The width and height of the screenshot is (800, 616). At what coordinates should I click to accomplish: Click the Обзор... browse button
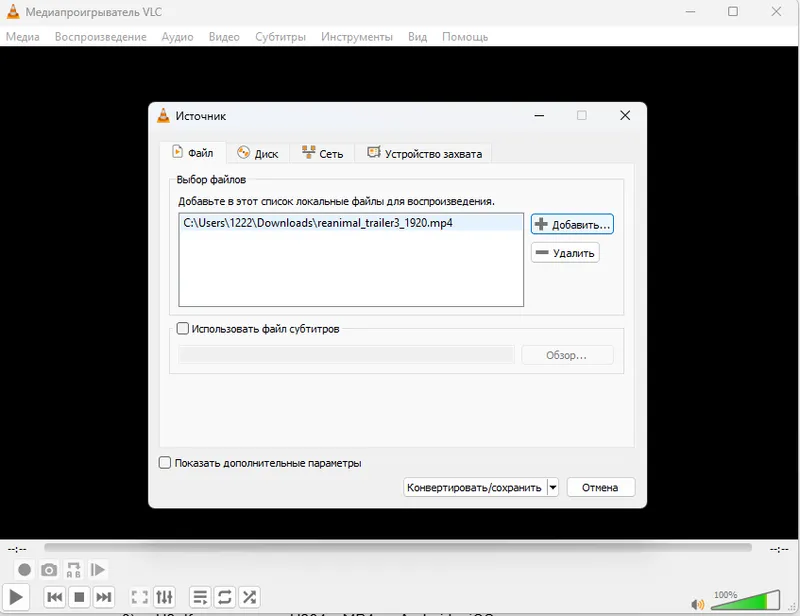pos(567,355)
